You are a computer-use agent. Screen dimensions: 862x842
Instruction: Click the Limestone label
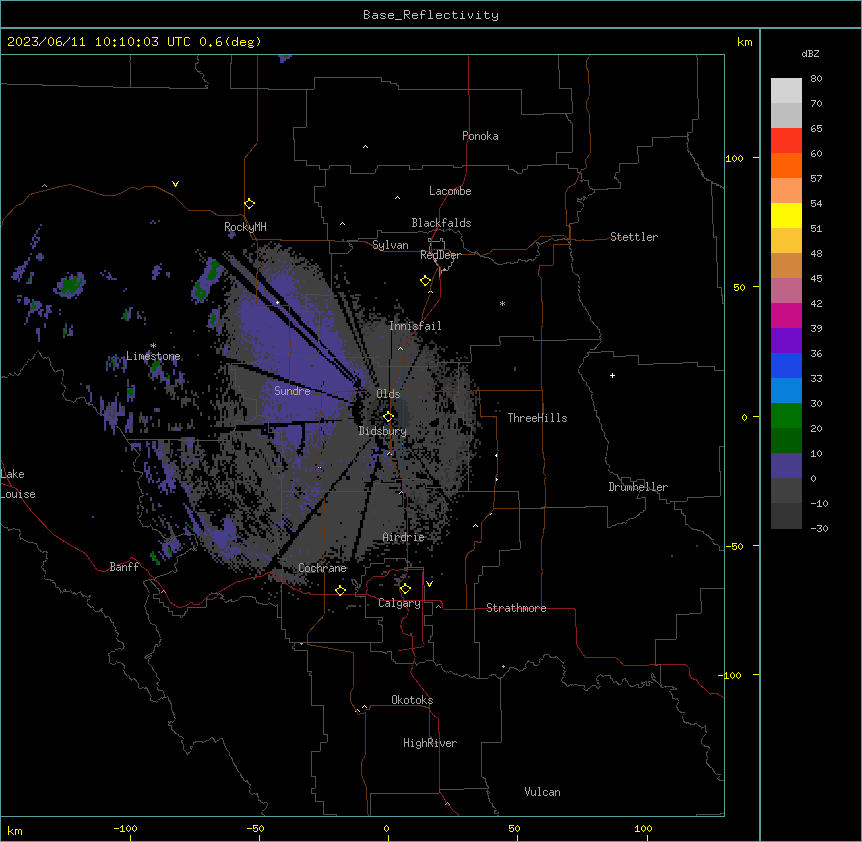pos(153,356)
